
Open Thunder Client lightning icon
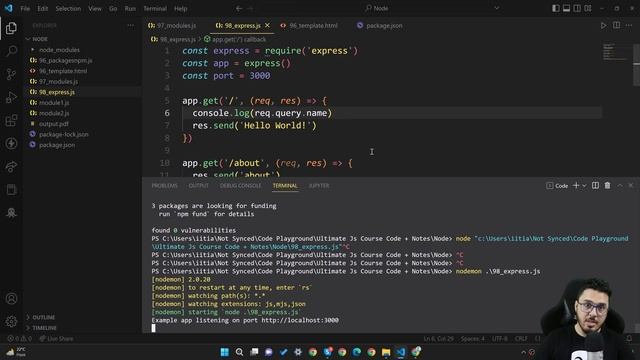pyautogui.click(x=11, y=143)
